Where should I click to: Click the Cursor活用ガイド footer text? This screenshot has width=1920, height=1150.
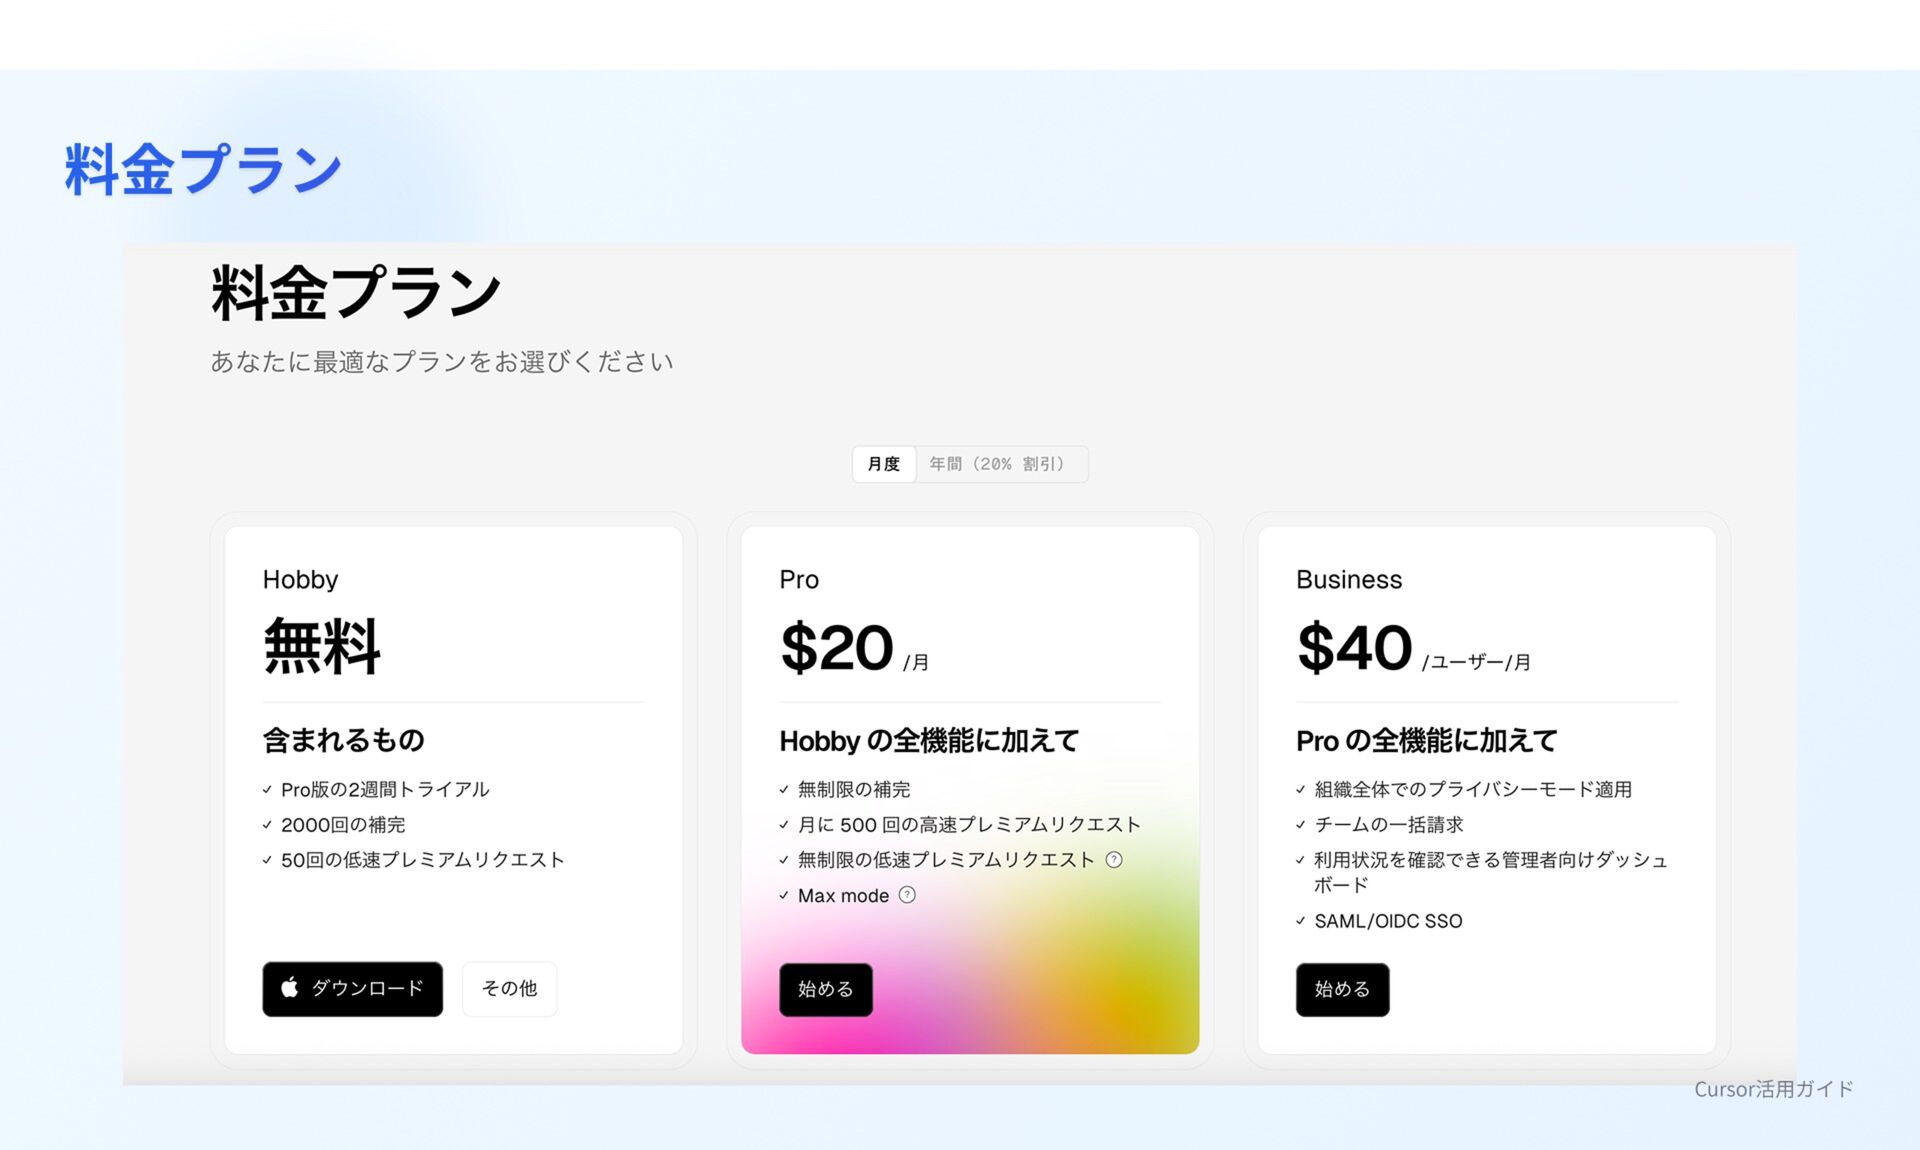pos(1774,1089)
